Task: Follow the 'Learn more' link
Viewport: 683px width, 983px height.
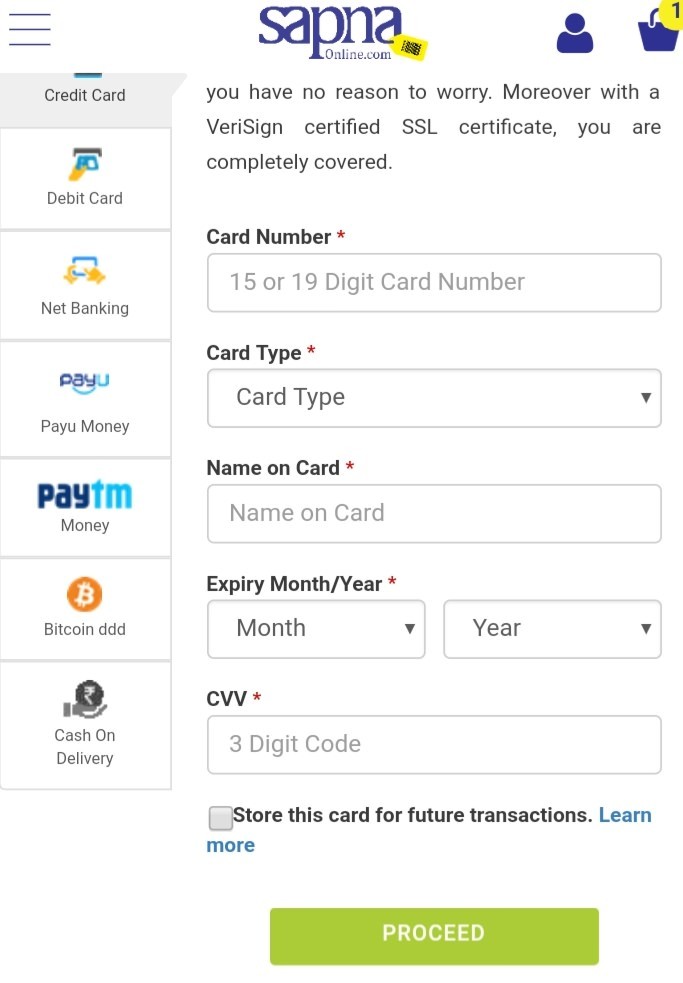Action: 625,816
